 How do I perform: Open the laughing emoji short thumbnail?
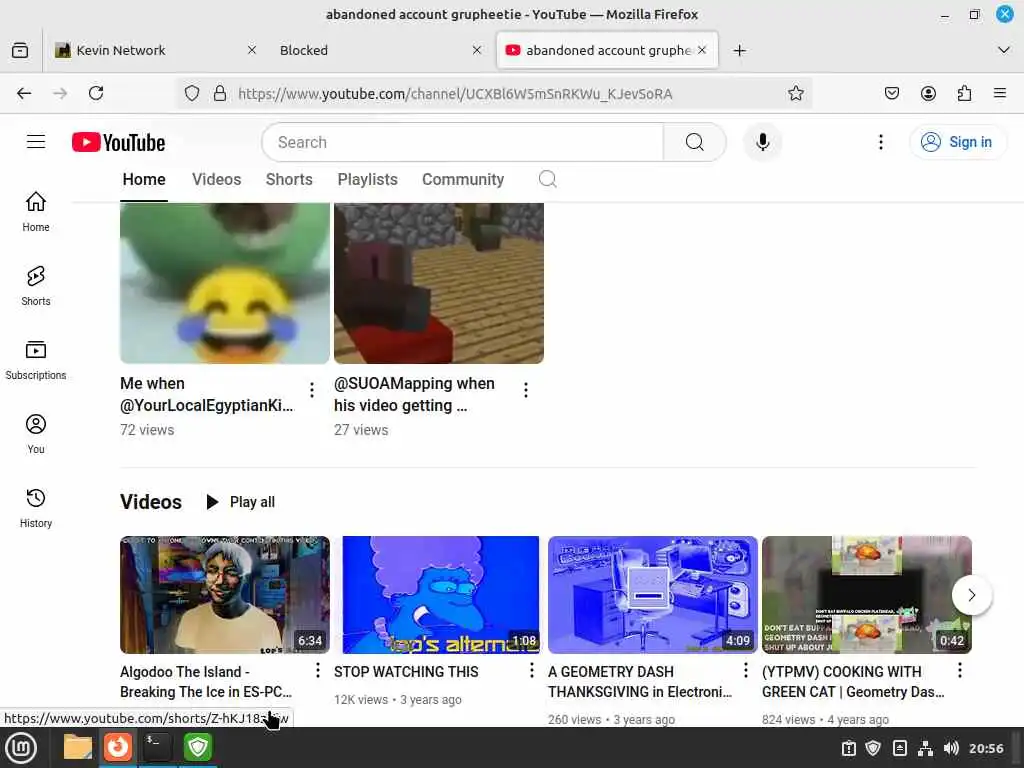point(225,283)
